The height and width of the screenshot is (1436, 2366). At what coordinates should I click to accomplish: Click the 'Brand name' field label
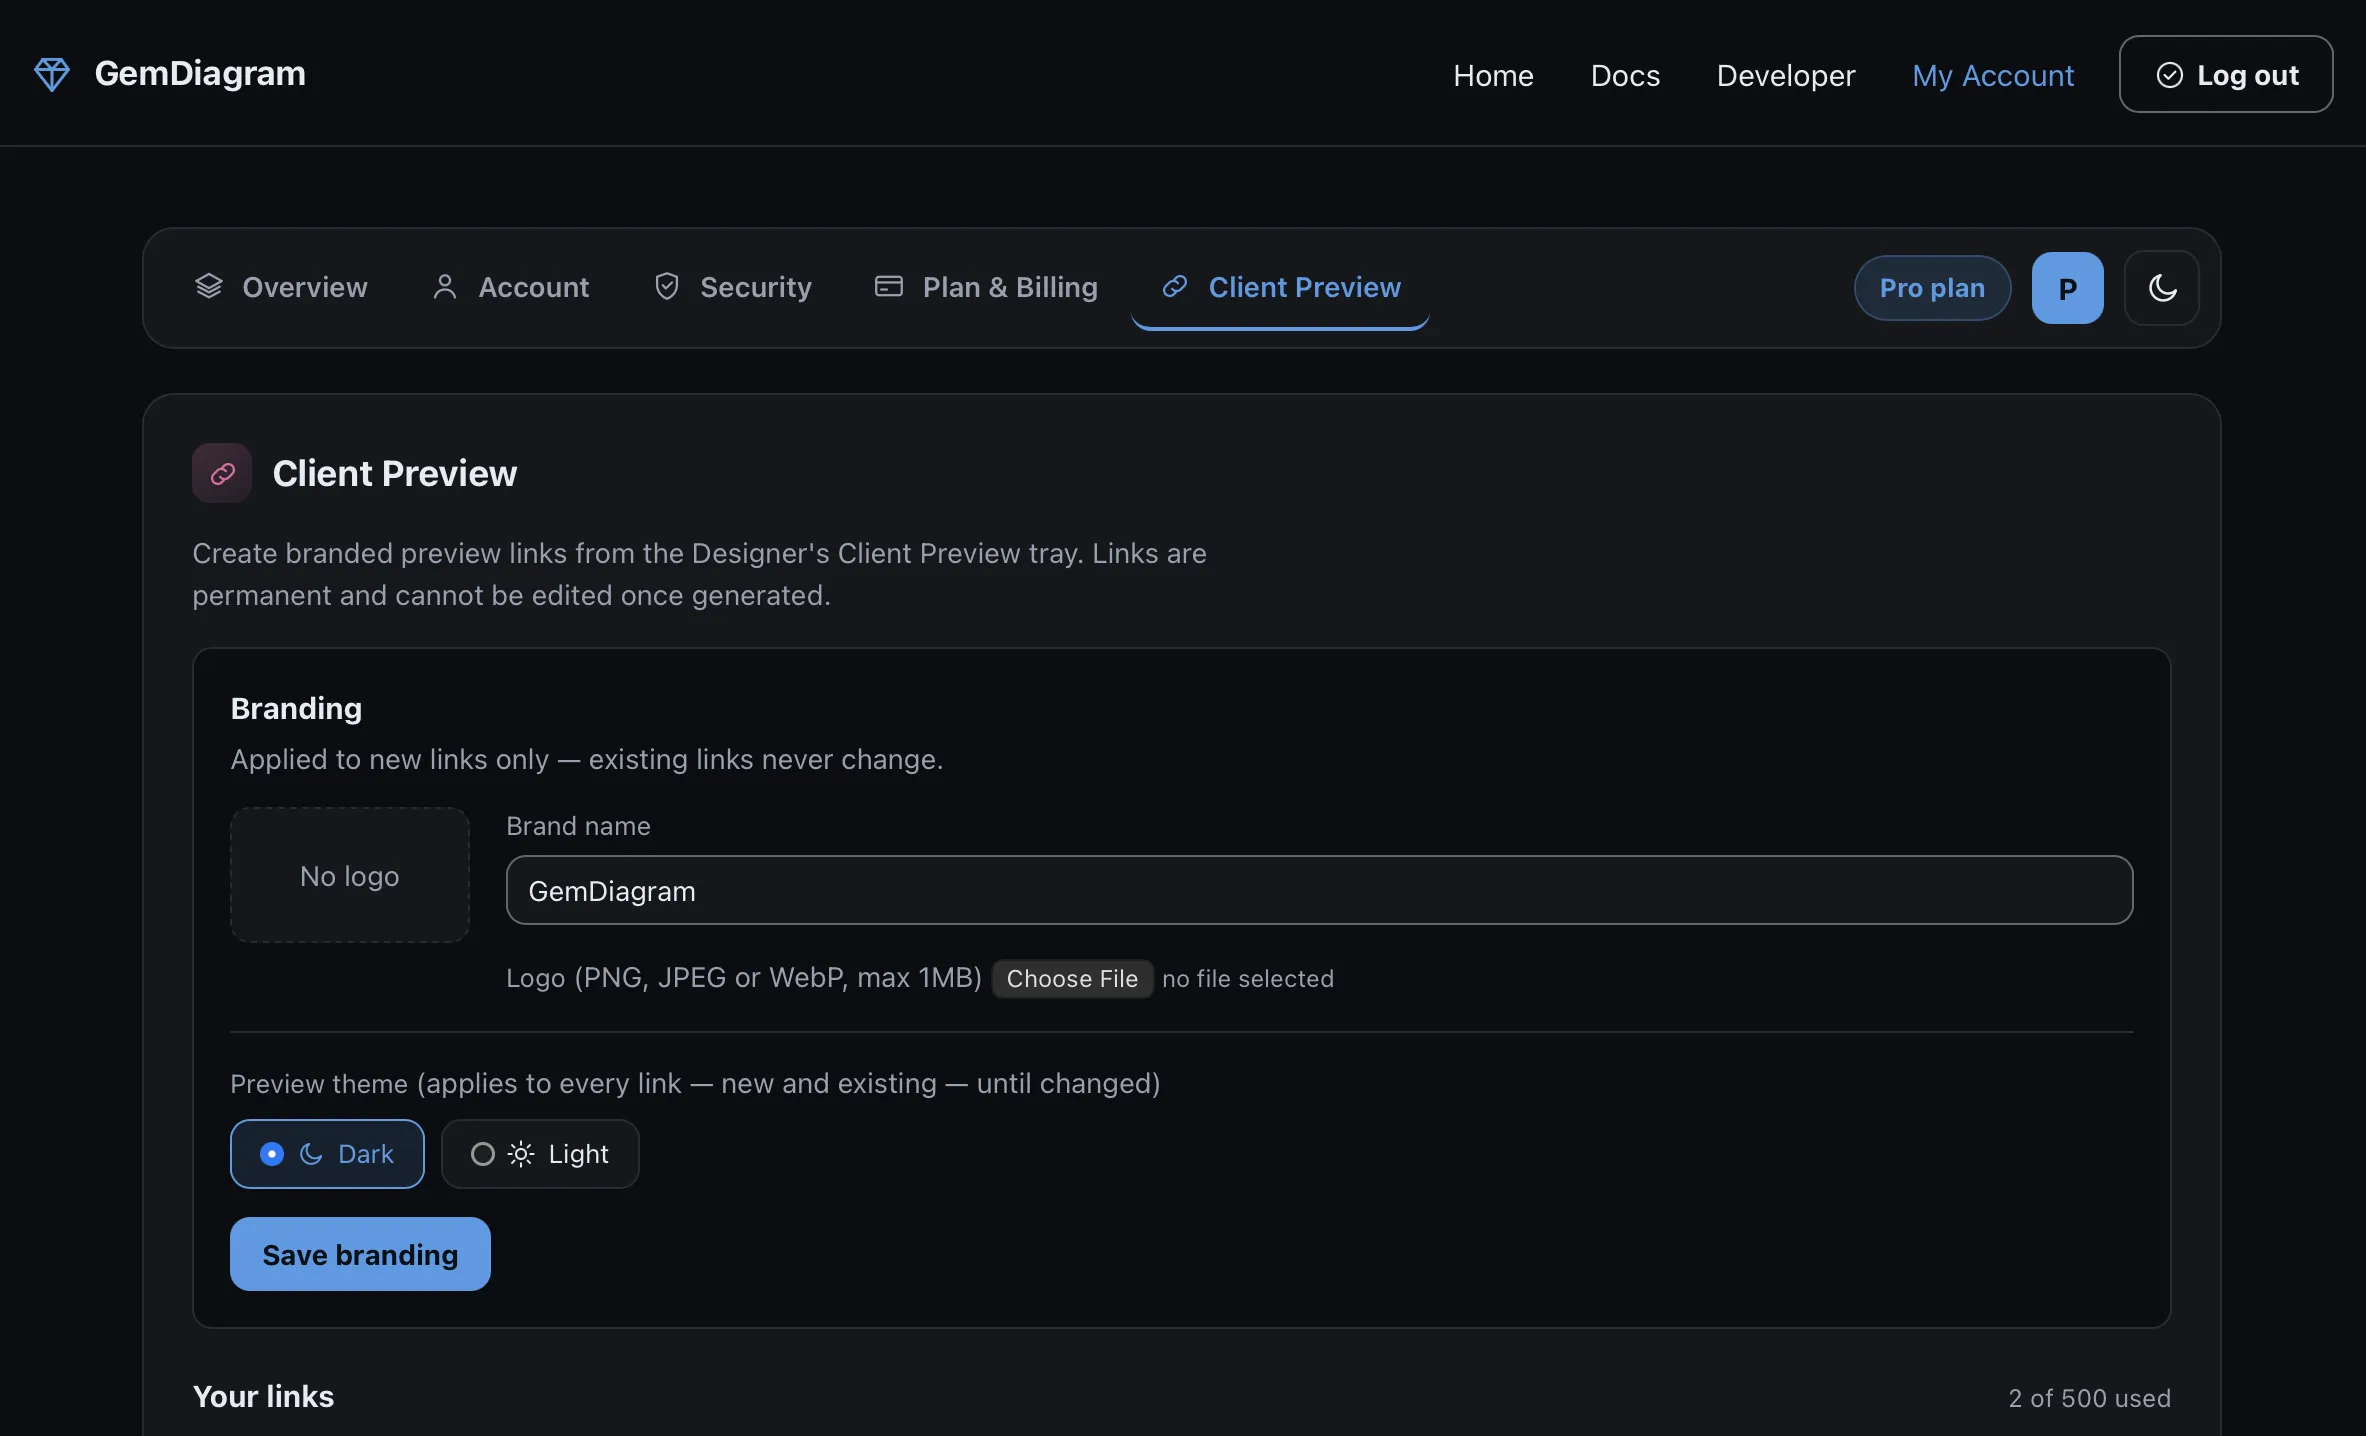[x=578, y=825]
